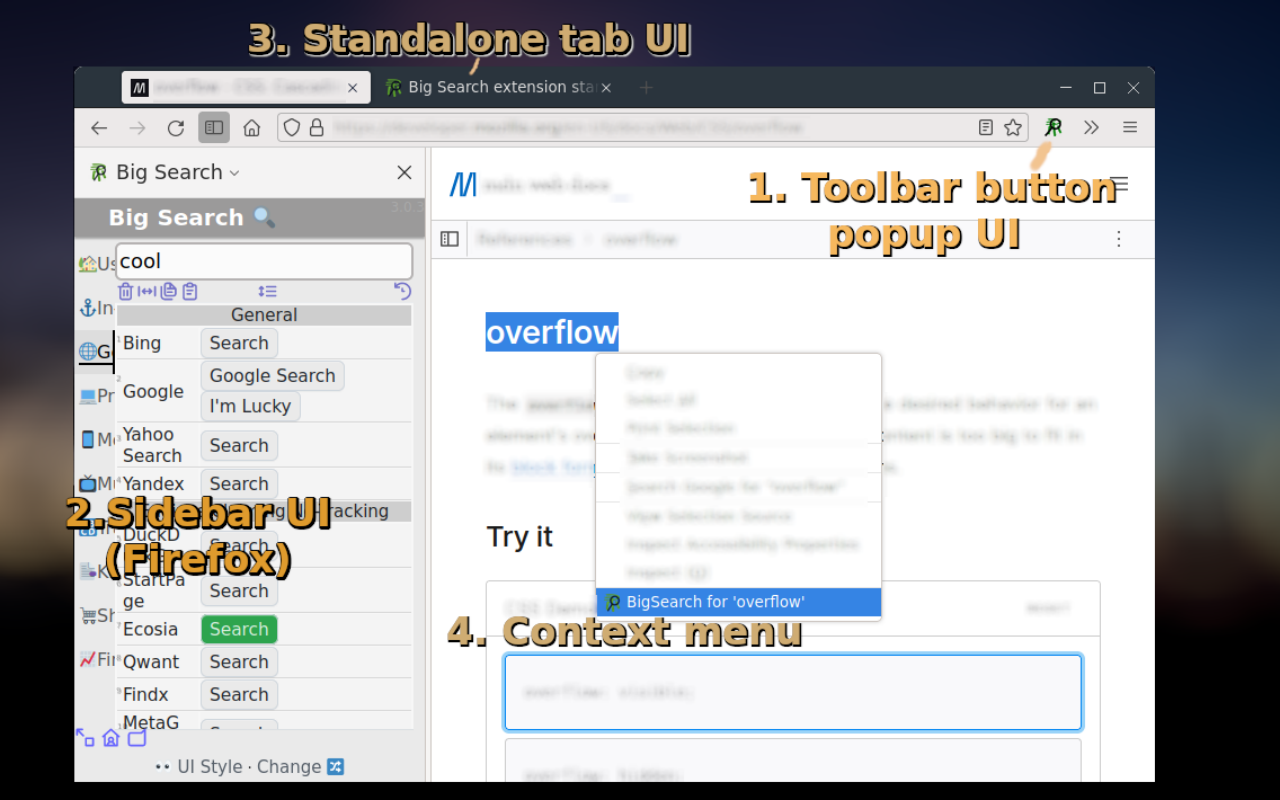Click the "I'm Lucky" button
The width and height of the screenshot is (1280, 800).
pos(250,406)
